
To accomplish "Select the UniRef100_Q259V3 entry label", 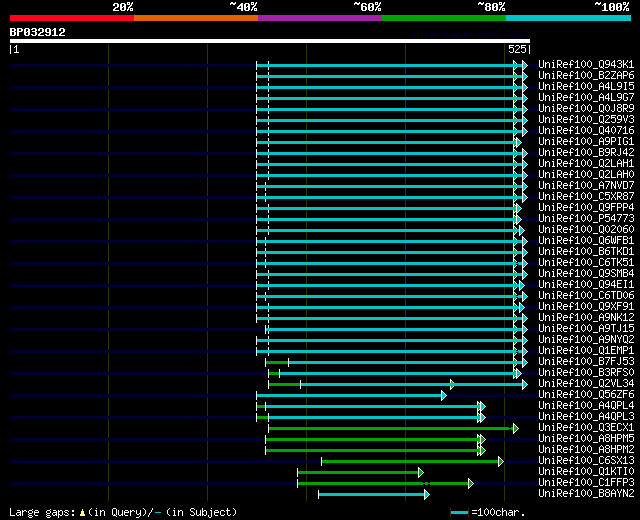I will click(x=586, y=120).
